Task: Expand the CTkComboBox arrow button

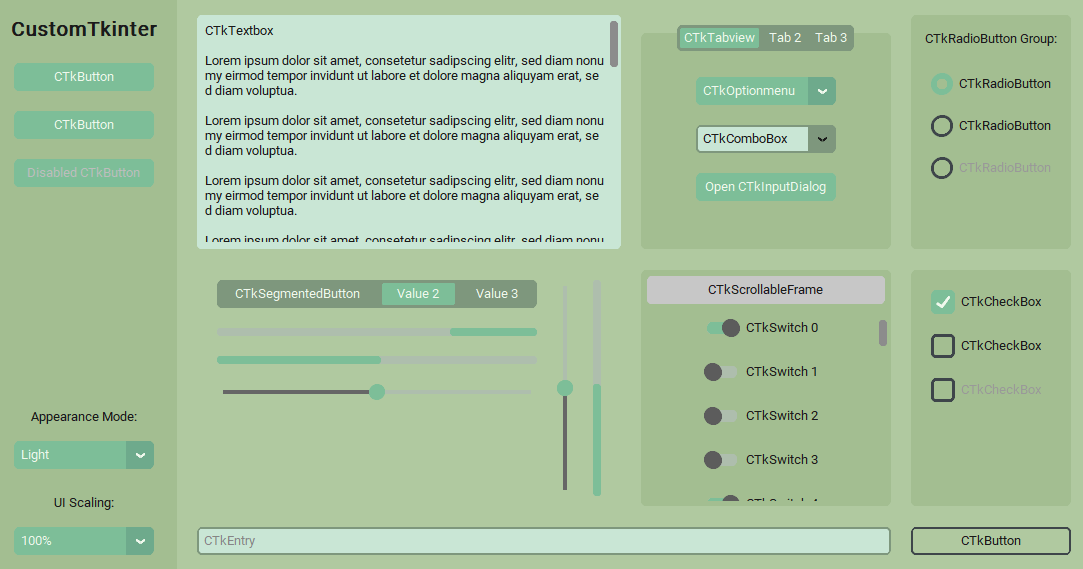Action: click(x=822, y=139)
